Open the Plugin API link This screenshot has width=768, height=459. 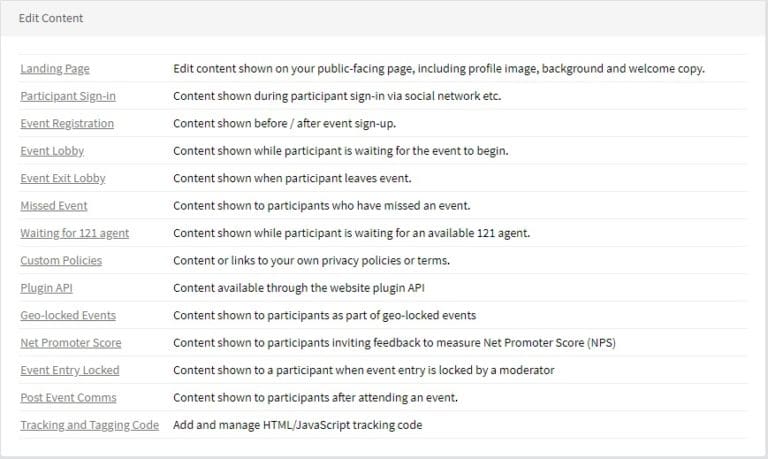coord(47,288)
